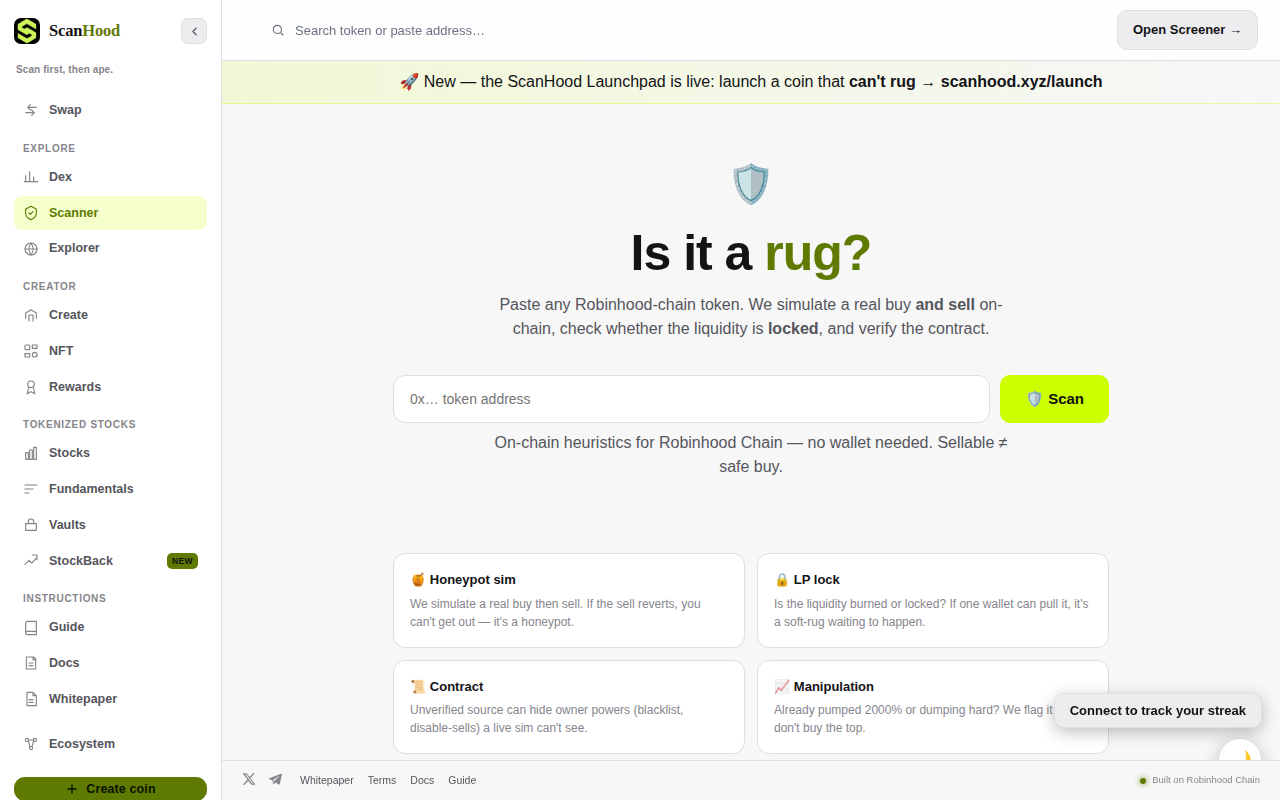This screenshot has width=1280, height=800.
Task: Open Docs in the sidebar
Action: pyautogui.click(x=110, y=663)
